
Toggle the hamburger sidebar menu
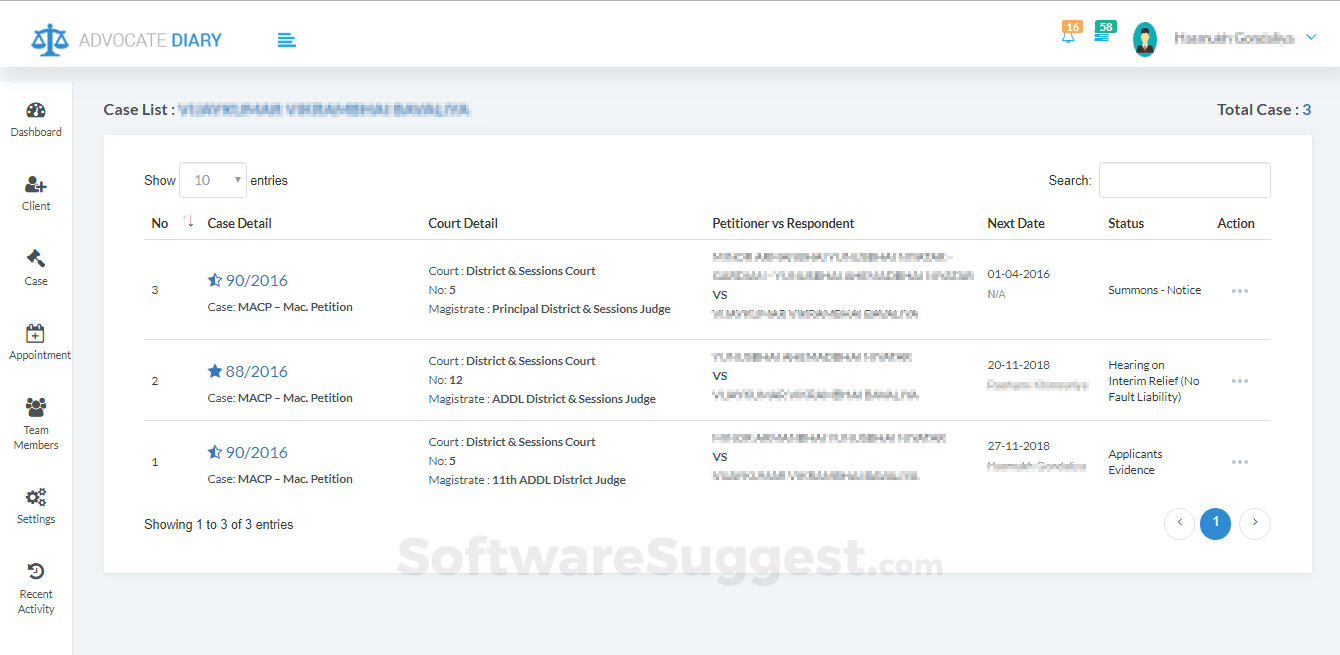287,40
